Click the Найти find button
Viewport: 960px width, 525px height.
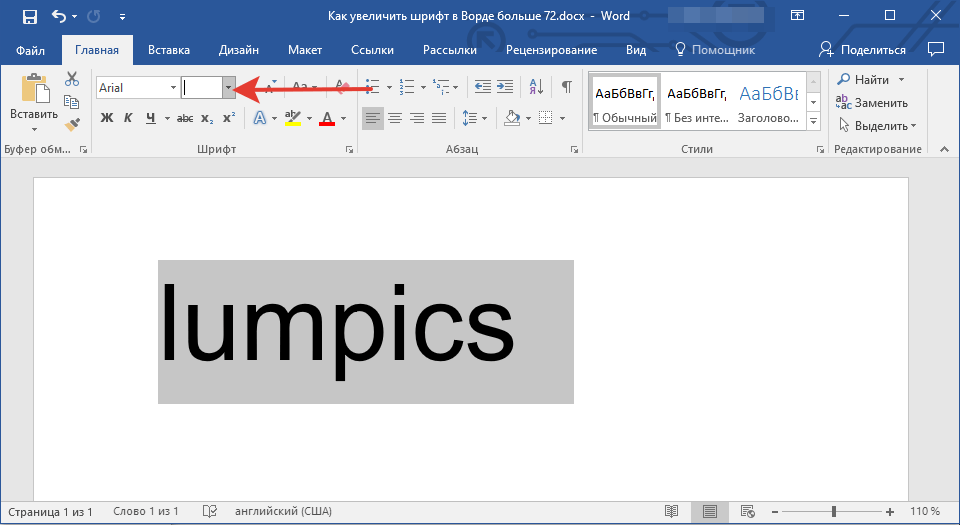(870, 80)
